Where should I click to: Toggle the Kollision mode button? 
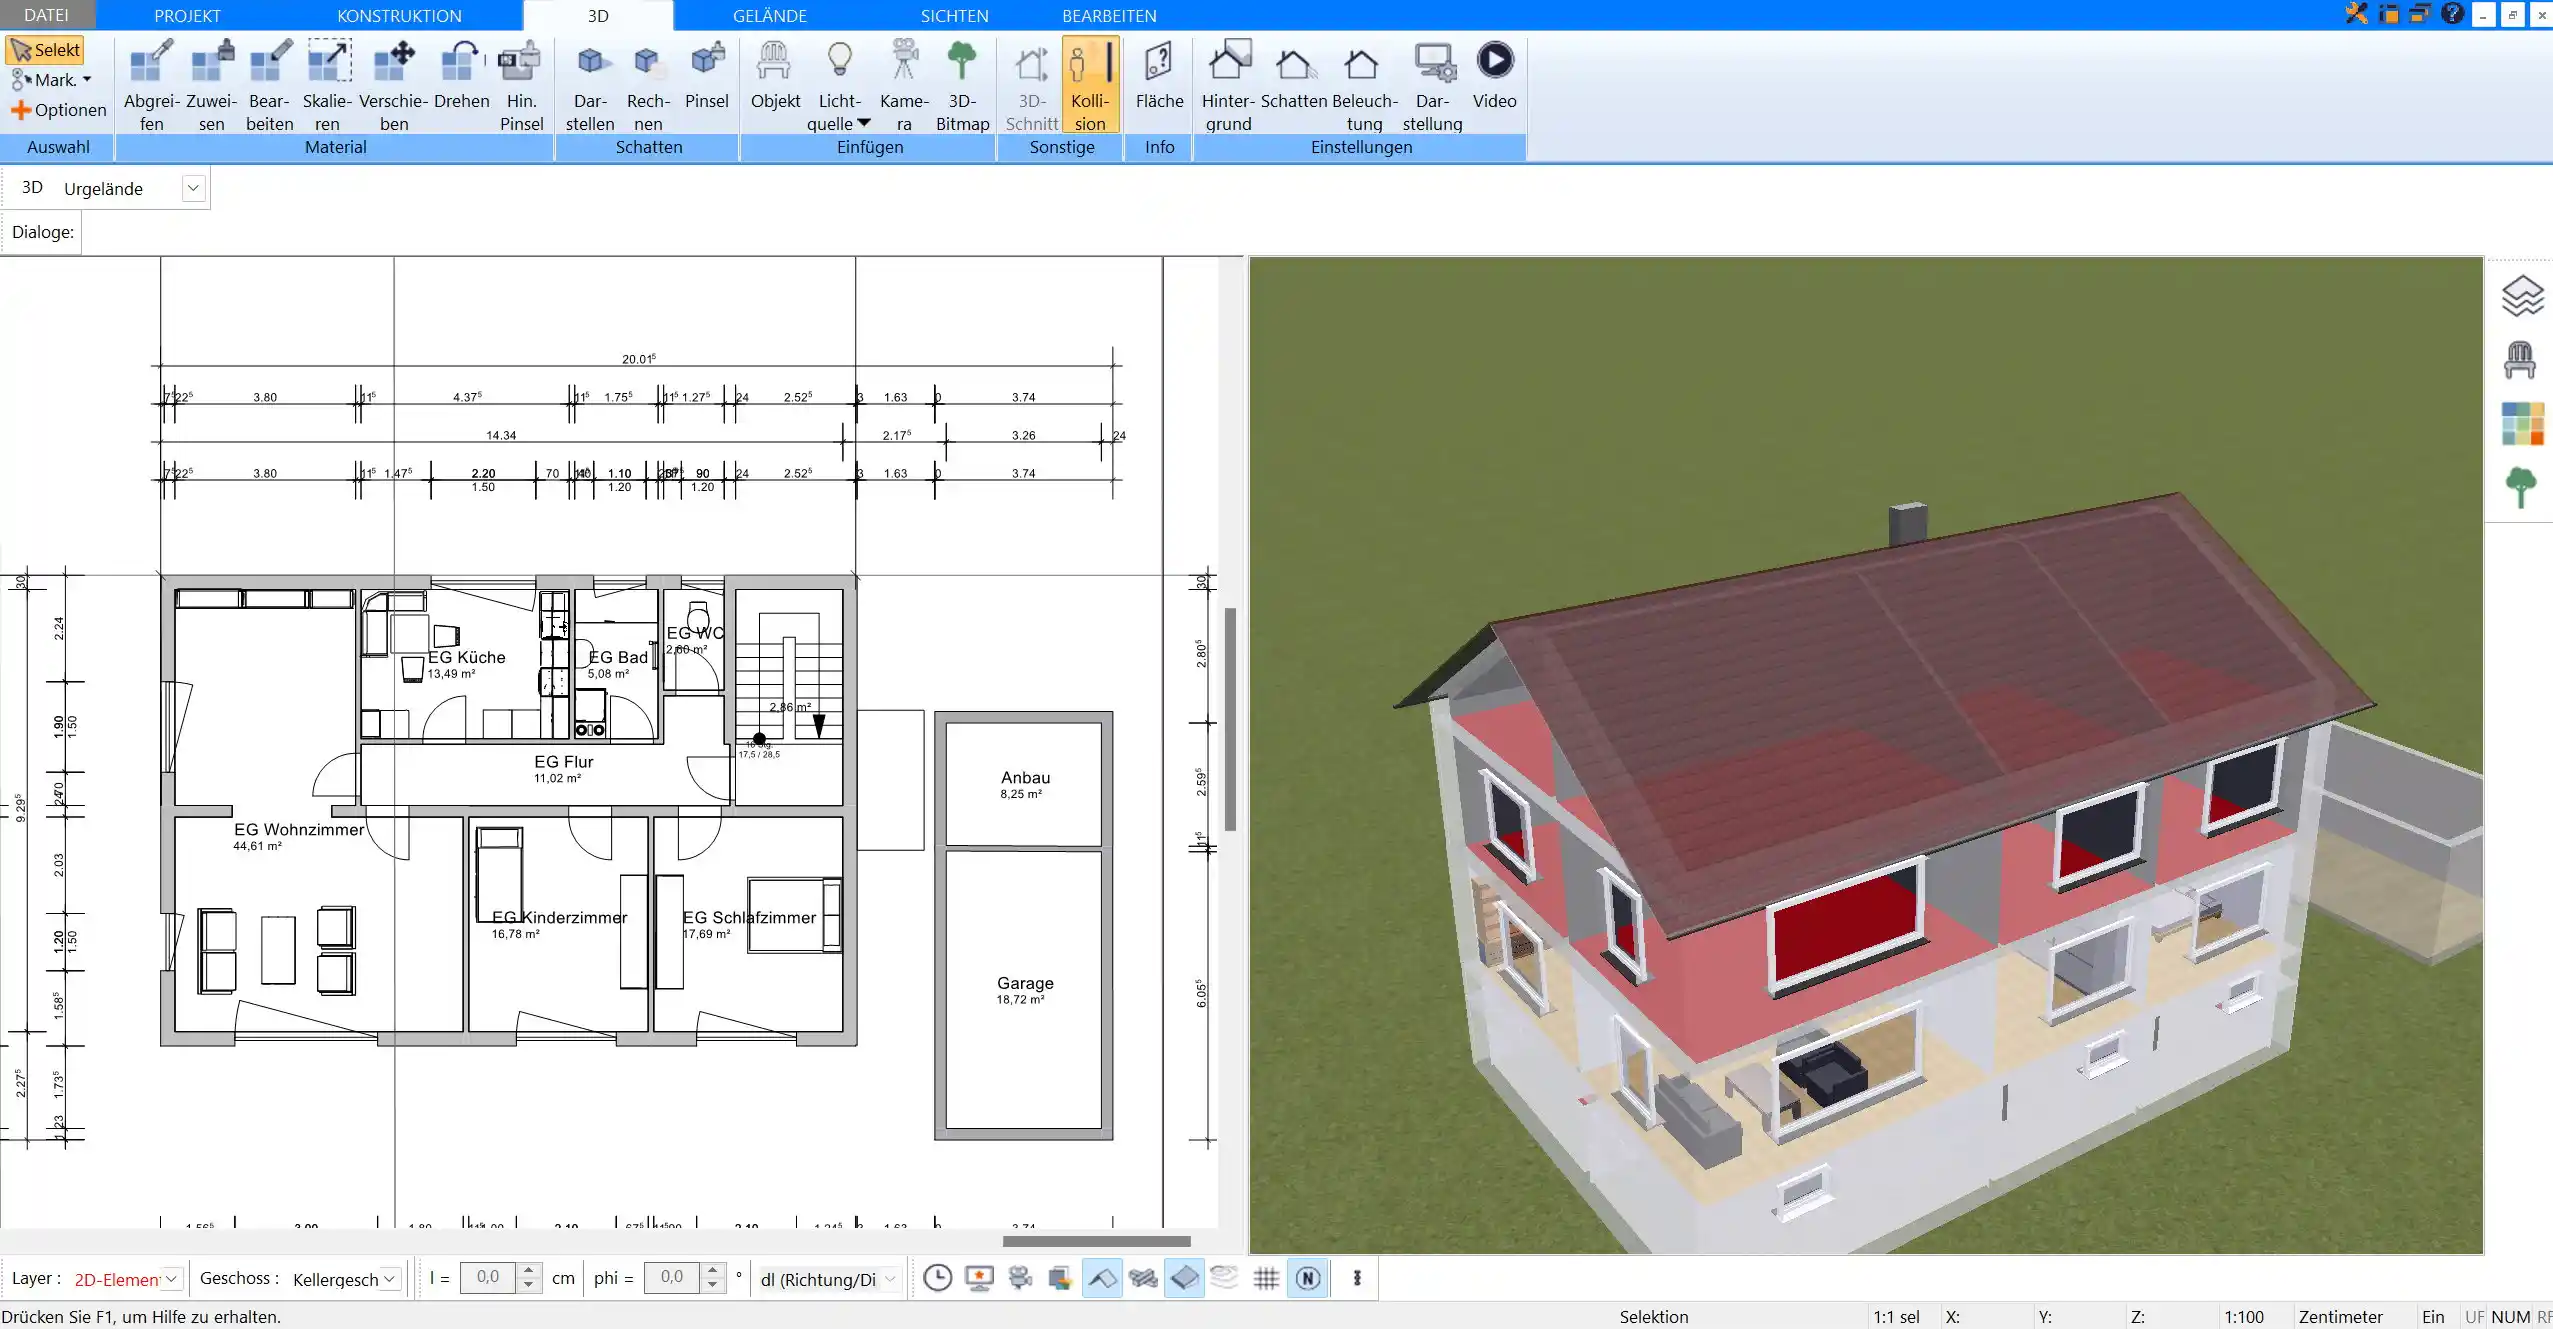pyautogui.click(x=1090, y=85)
